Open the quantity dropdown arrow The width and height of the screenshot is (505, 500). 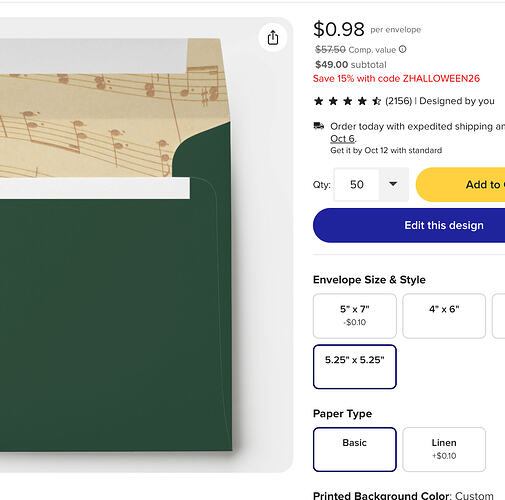393,184
